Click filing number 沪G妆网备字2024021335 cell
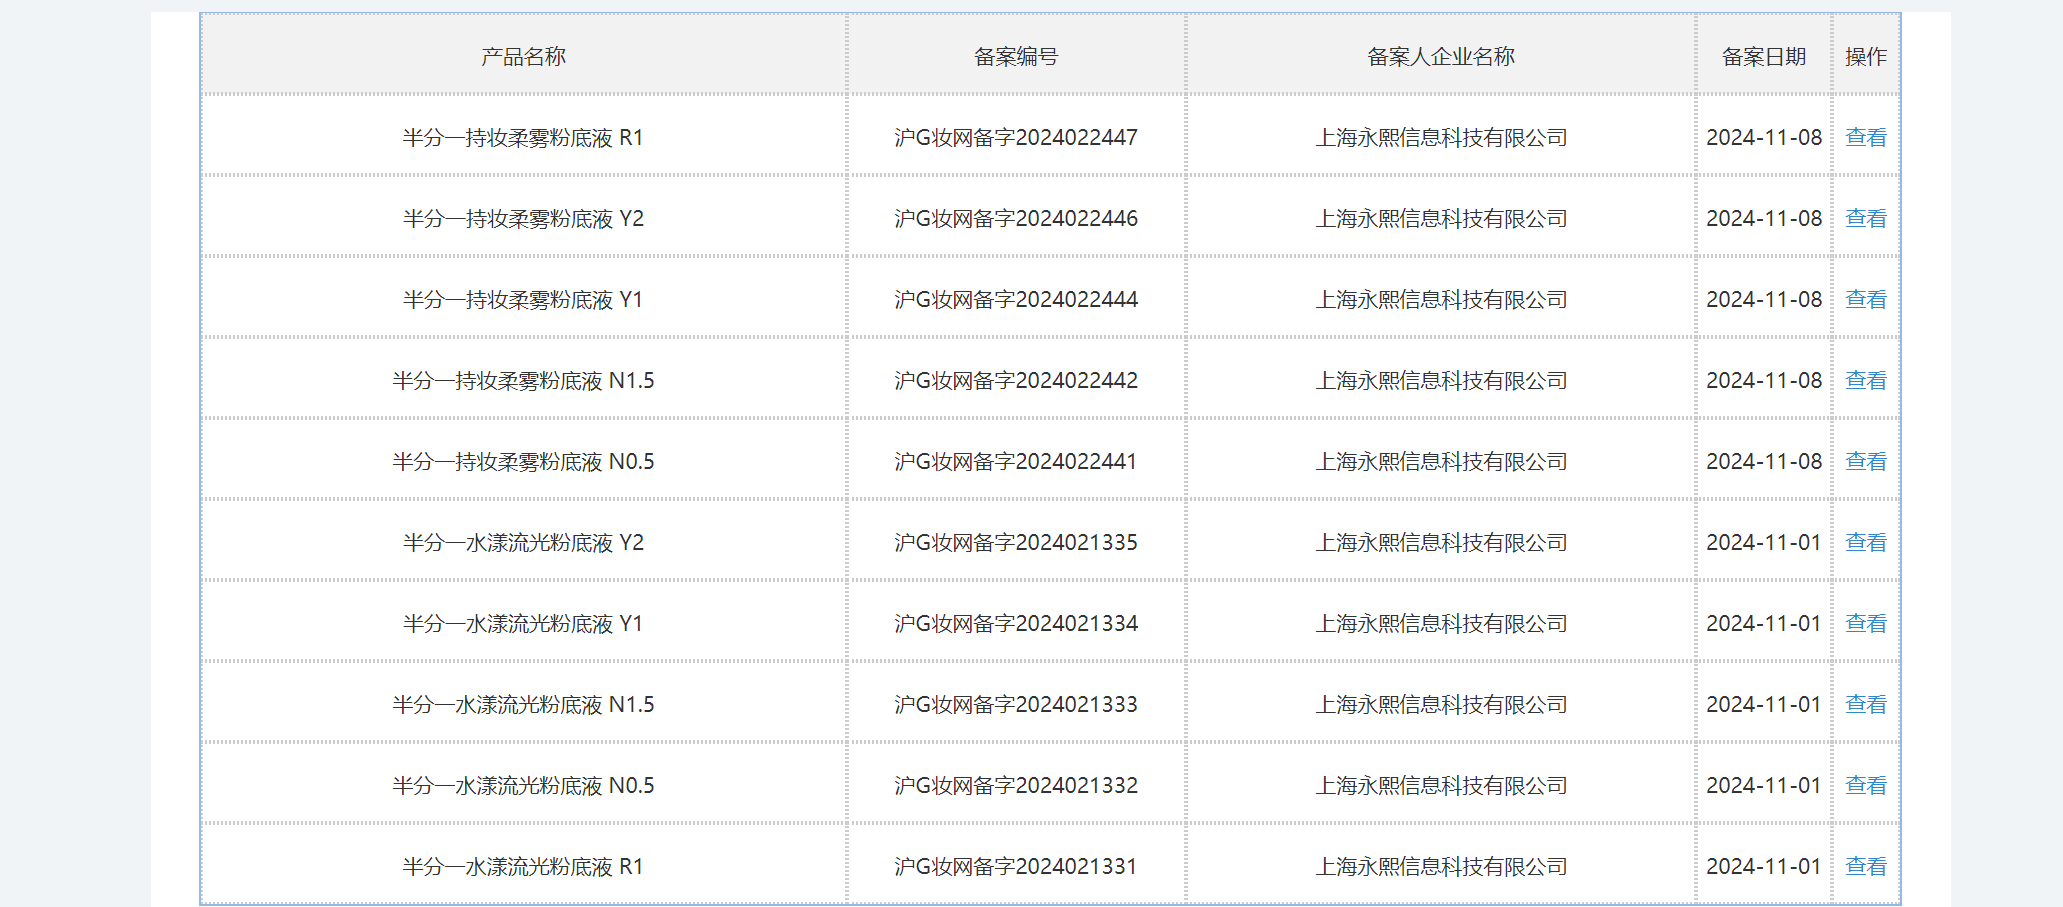Image resolution: width=2063 pixels, height=907 pixels. pyautogui.click(x=1016, y=542)
